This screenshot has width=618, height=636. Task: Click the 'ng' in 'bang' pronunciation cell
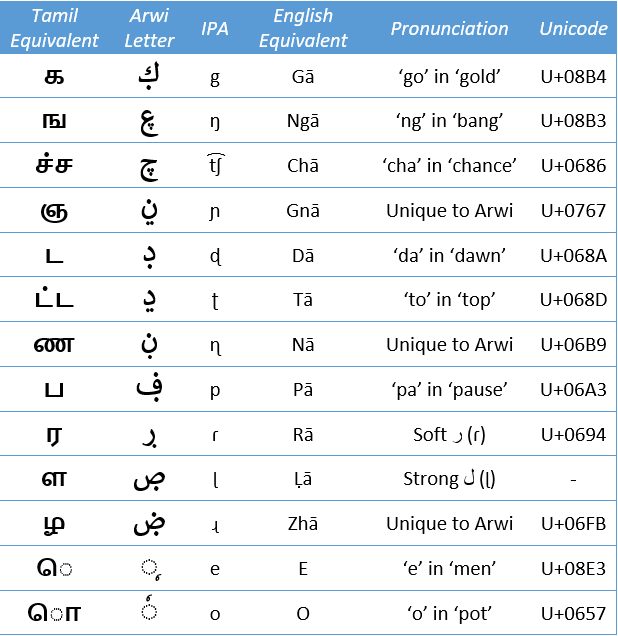pos(449,121)
